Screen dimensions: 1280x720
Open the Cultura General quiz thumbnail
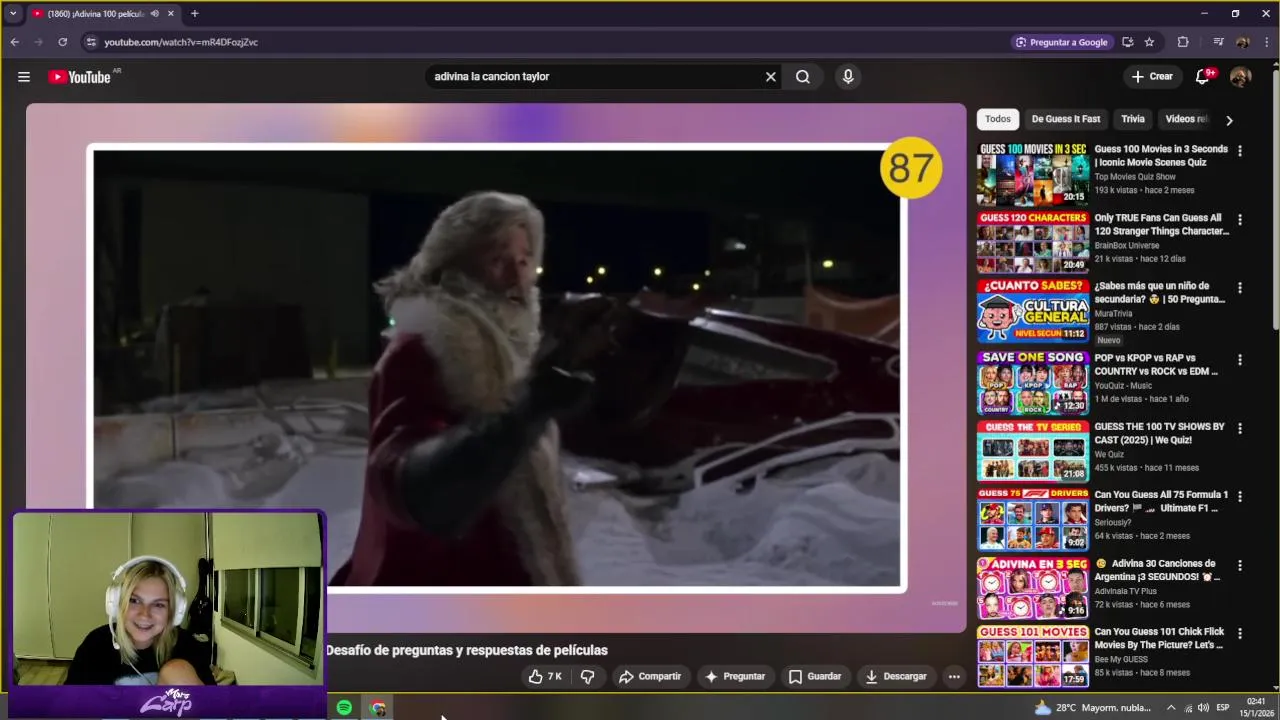1033,311
